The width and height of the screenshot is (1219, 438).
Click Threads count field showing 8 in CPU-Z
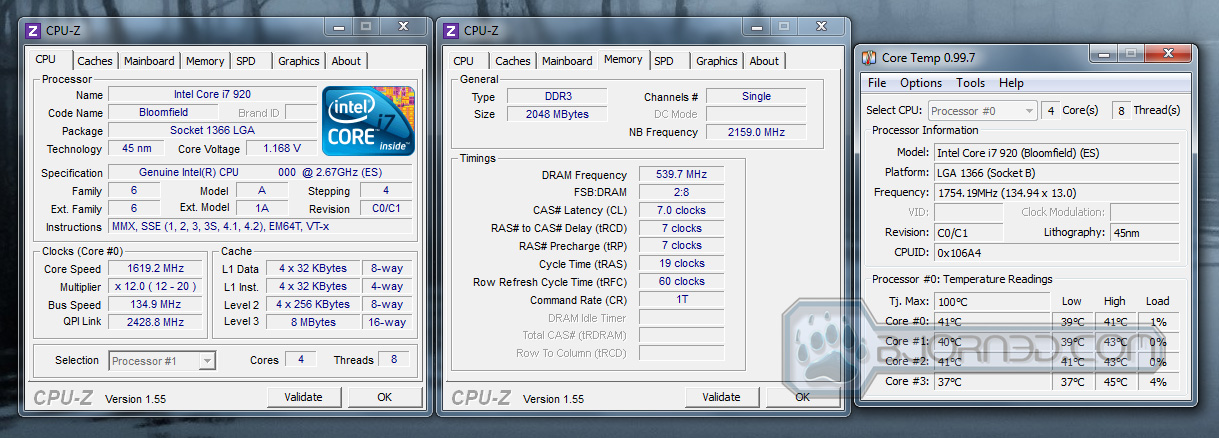(394, 360)
